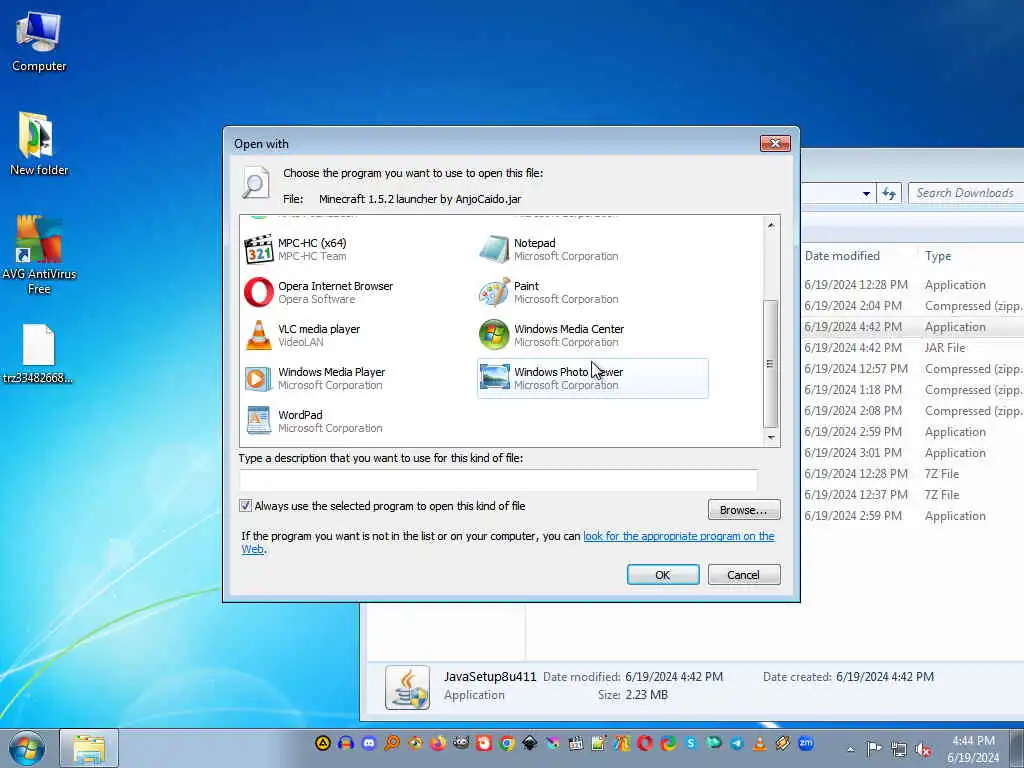Image resolution: width=1024 pixels, height=768 pixels.
Task: Click the Windows Start orb
Action: pyautogui.click(x=27, y=748)
